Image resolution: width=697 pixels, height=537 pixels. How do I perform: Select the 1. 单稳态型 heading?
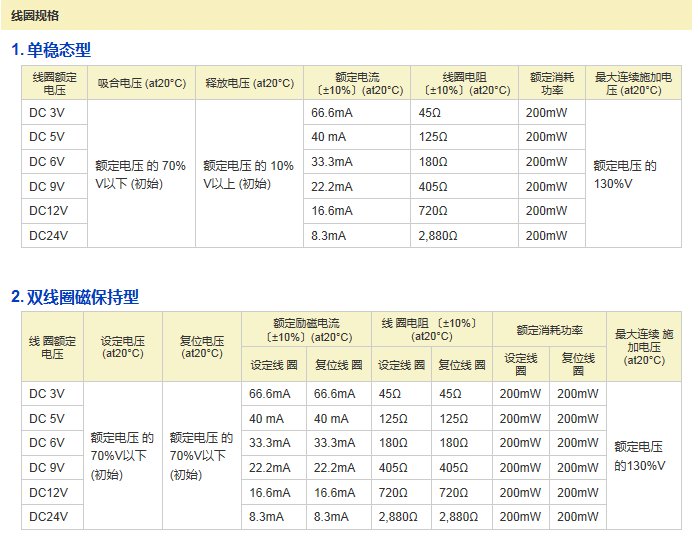[51, 50]
